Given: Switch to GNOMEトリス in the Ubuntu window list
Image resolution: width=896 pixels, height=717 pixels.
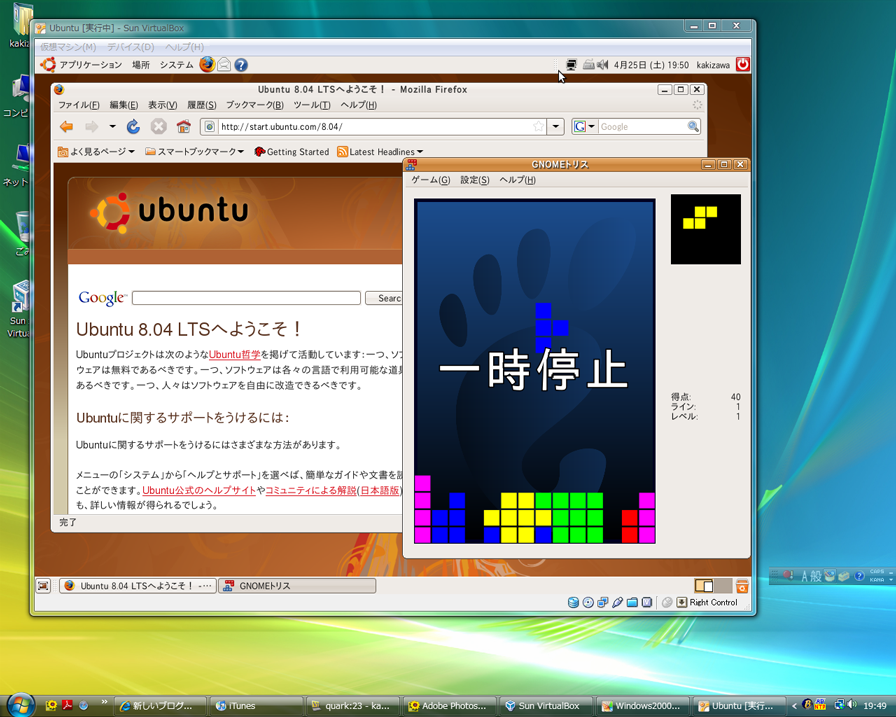Looking at the screenshot, I should (297, 586).
